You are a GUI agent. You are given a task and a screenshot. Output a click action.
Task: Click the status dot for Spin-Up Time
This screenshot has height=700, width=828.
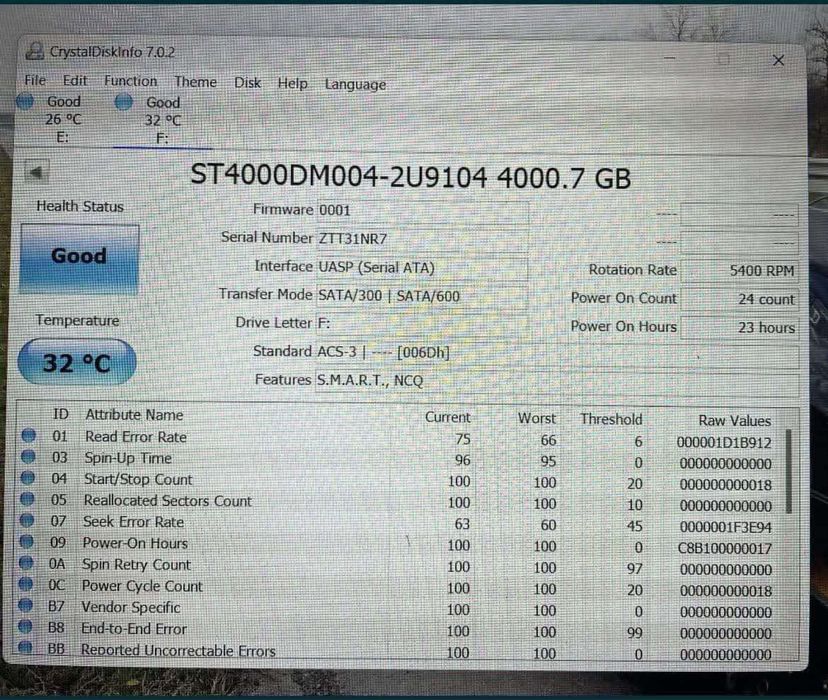point(28,457)
